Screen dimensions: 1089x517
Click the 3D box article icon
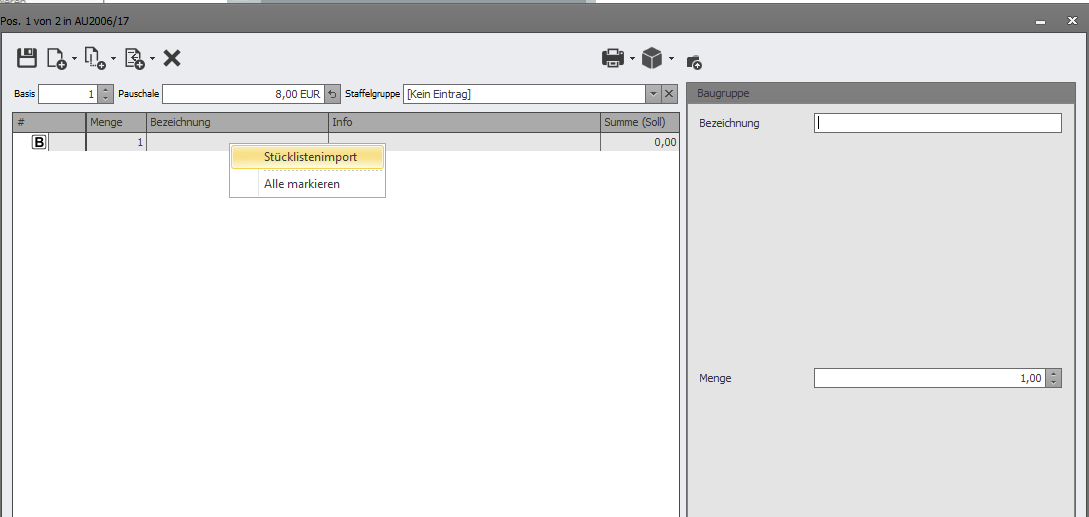652,59
